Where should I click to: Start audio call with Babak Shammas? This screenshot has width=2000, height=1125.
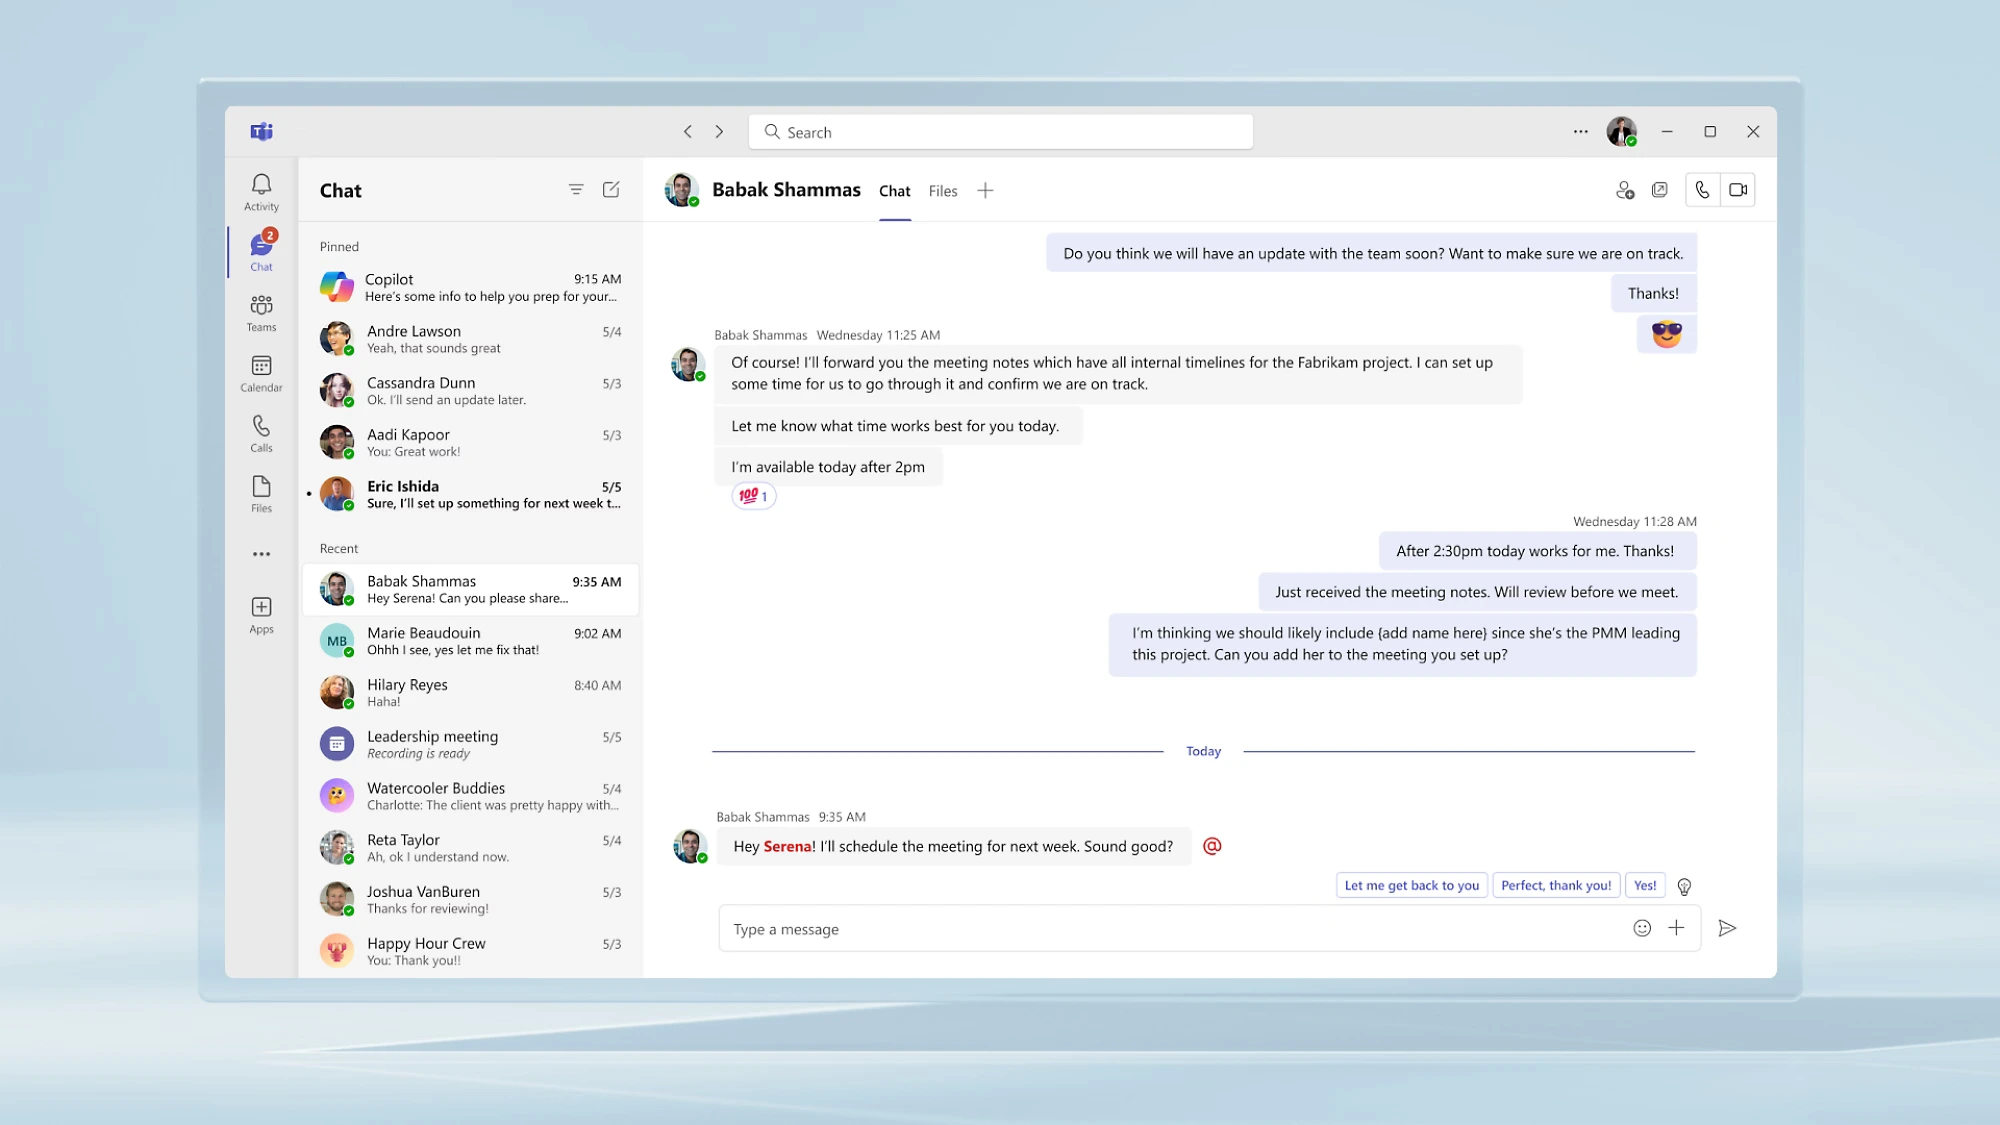click(x=1702, y=190)
